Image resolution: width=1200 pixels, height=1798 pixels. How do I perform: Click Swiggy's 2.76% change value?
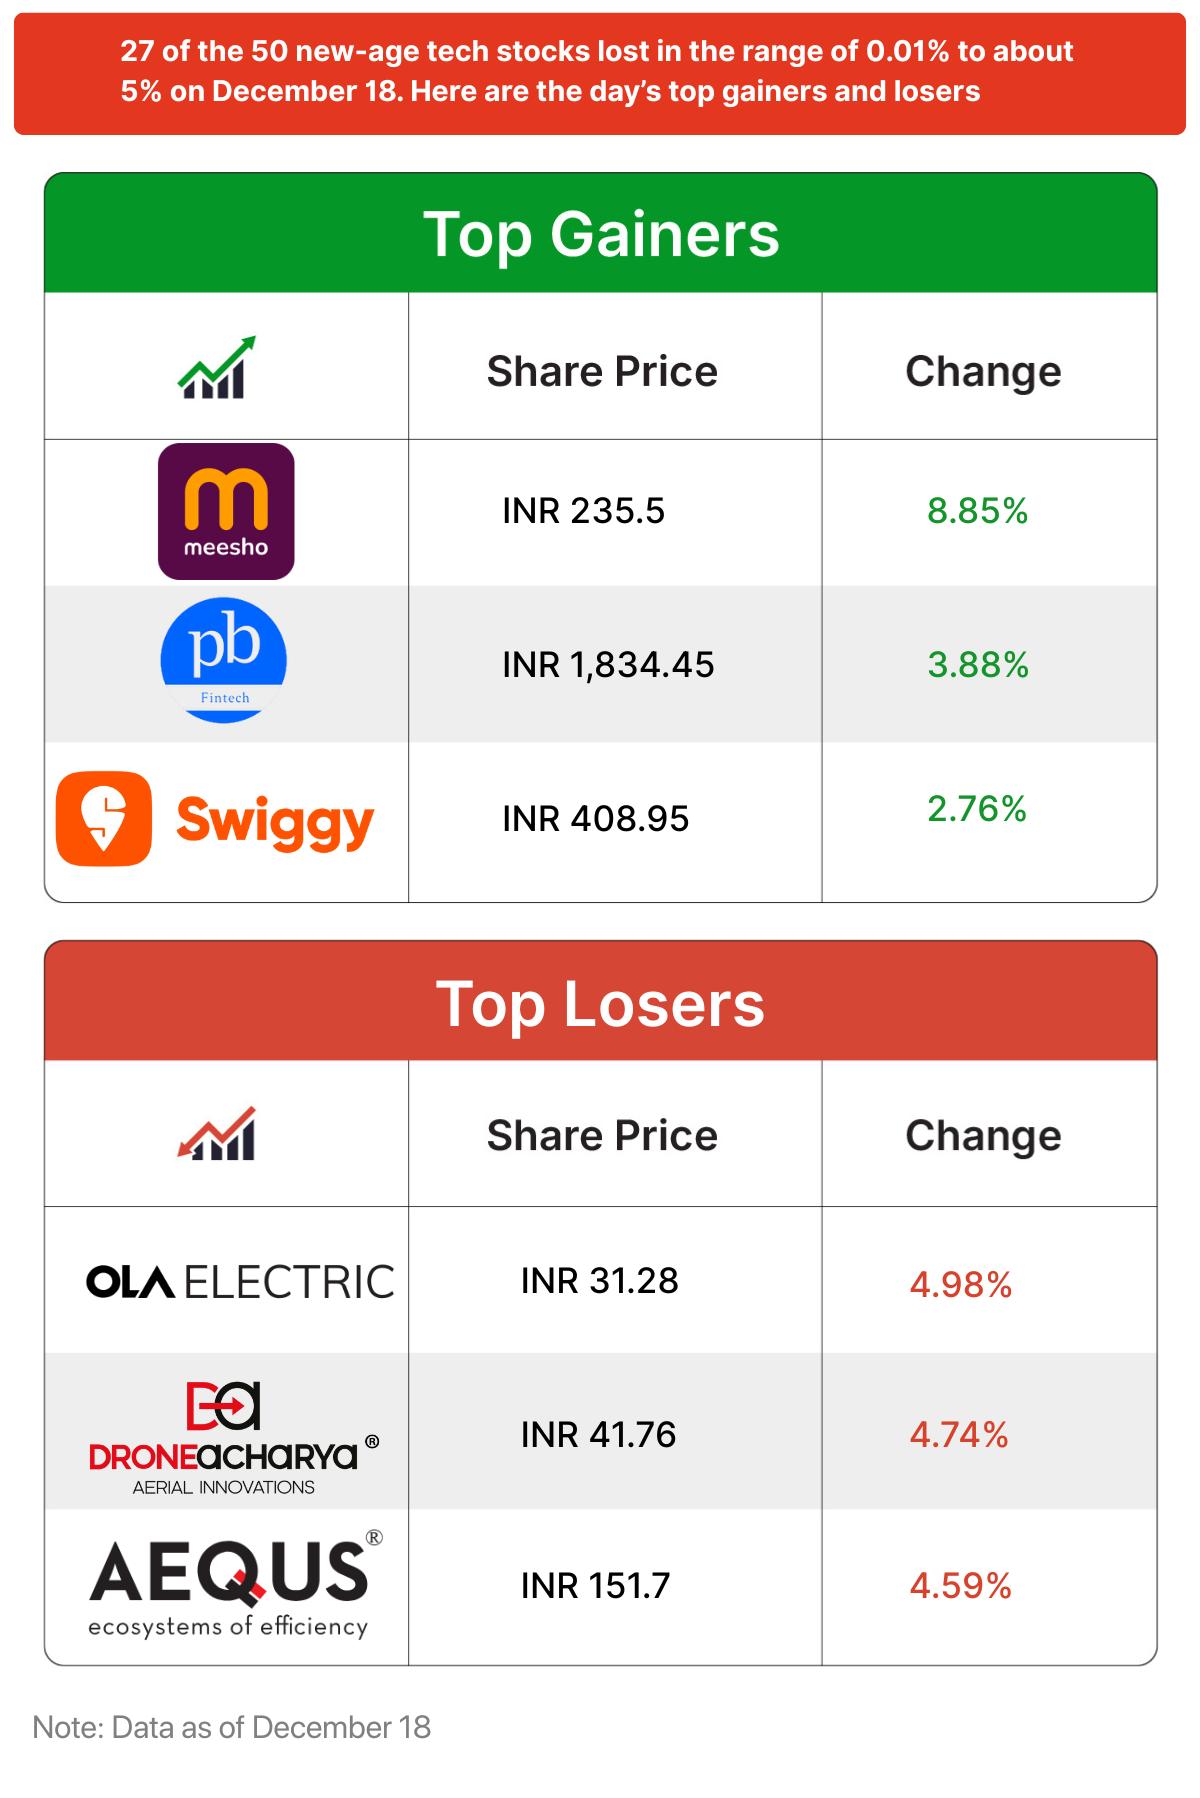coord(976,809)
